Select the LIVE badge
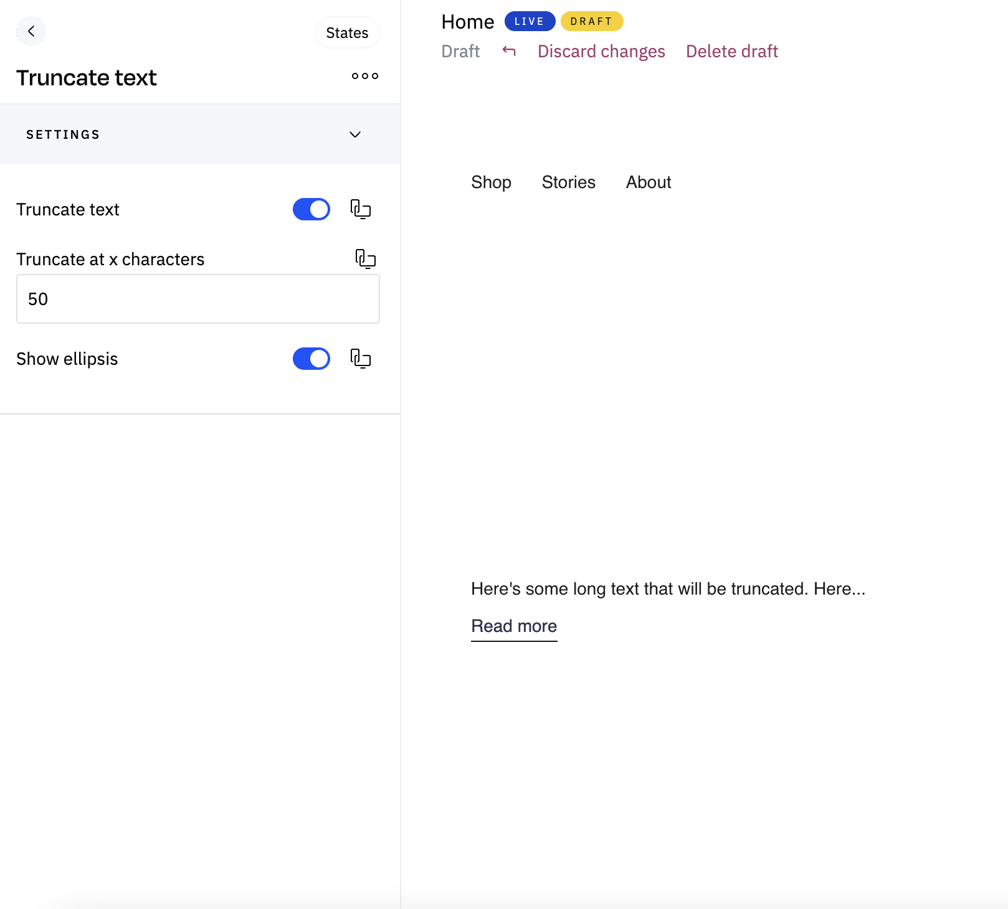1008x909 pixels. click(529, 21)
